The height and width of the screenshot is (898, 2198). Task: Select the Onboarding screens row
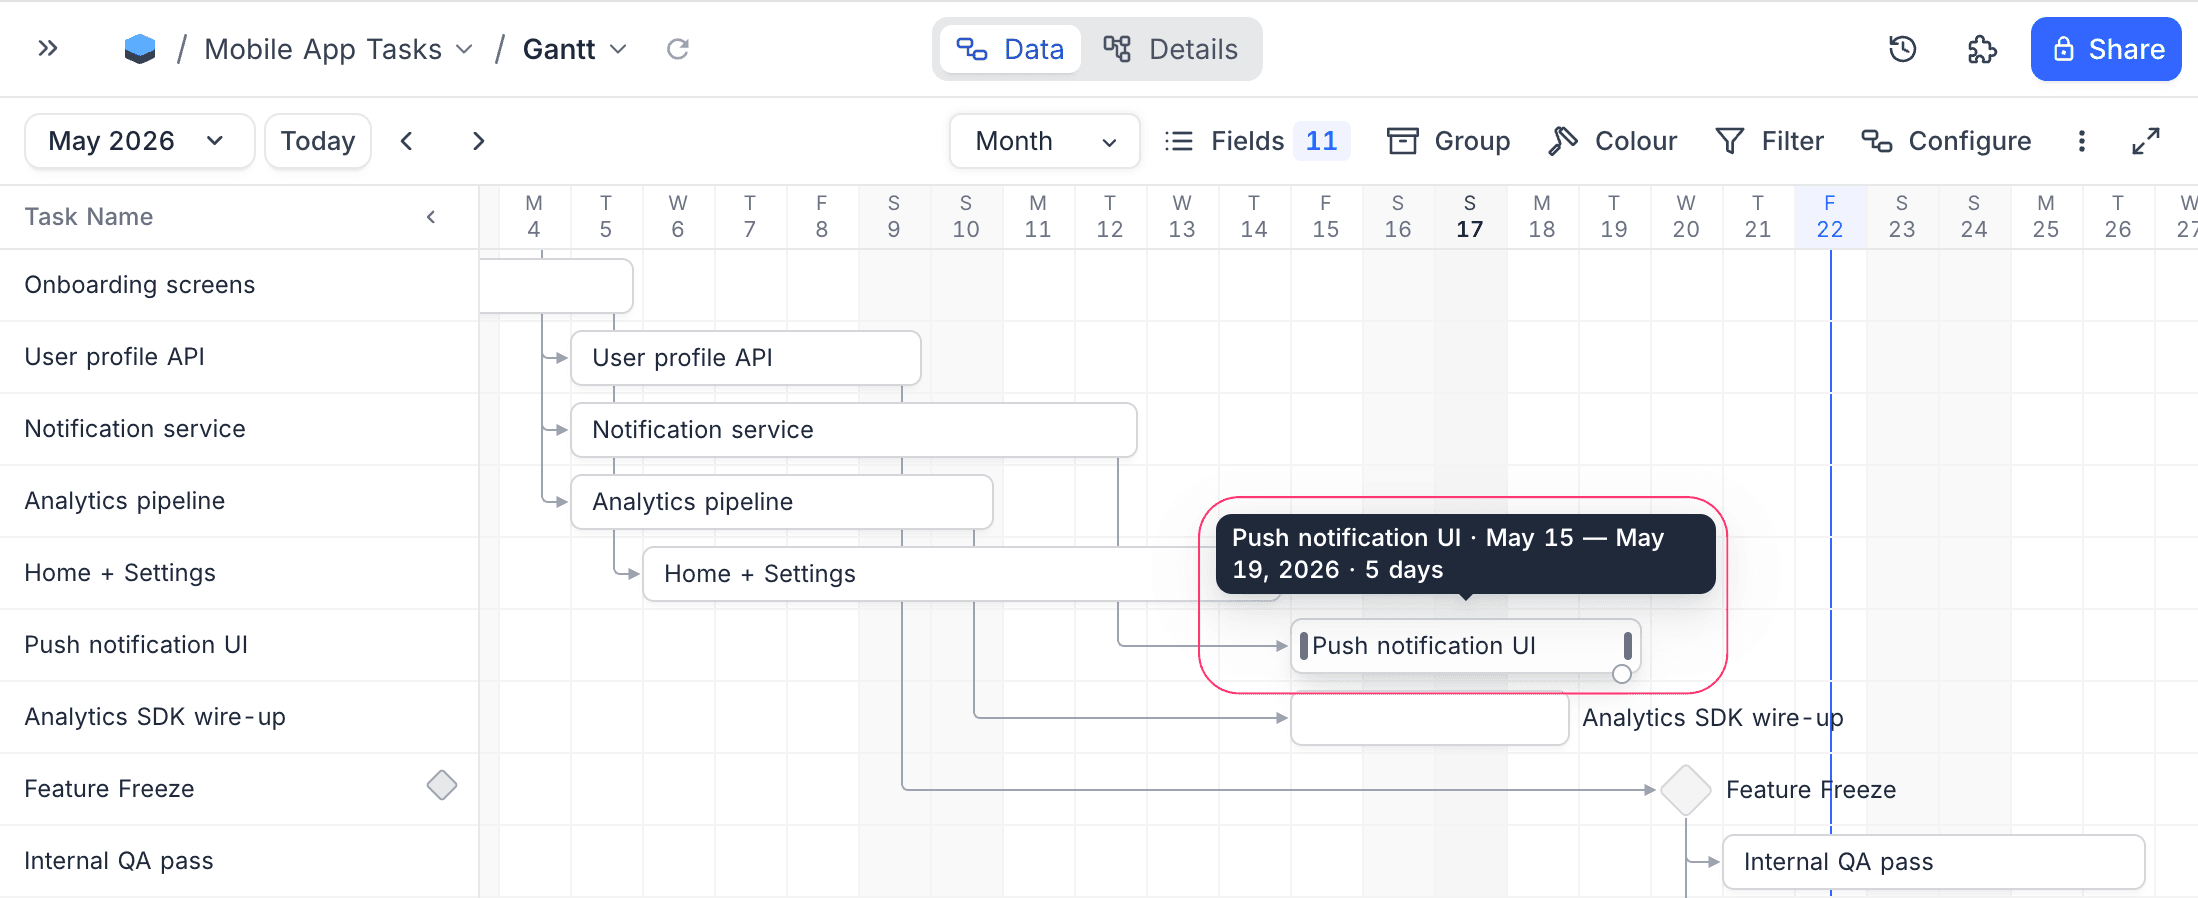pos(239,285)
